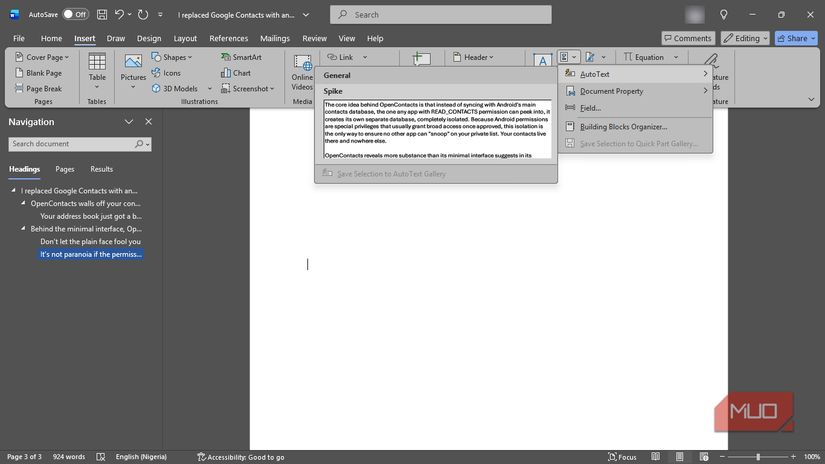Click the Redo icon in title bar
825x464 pixels.
pos(143,15)
